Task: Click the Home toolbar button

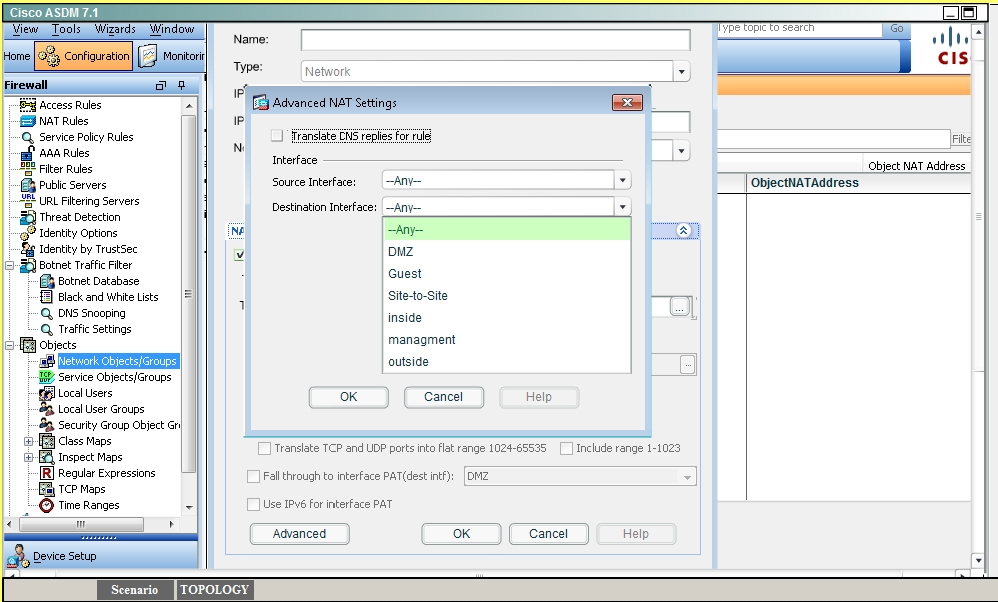Action: coord(17,56)
